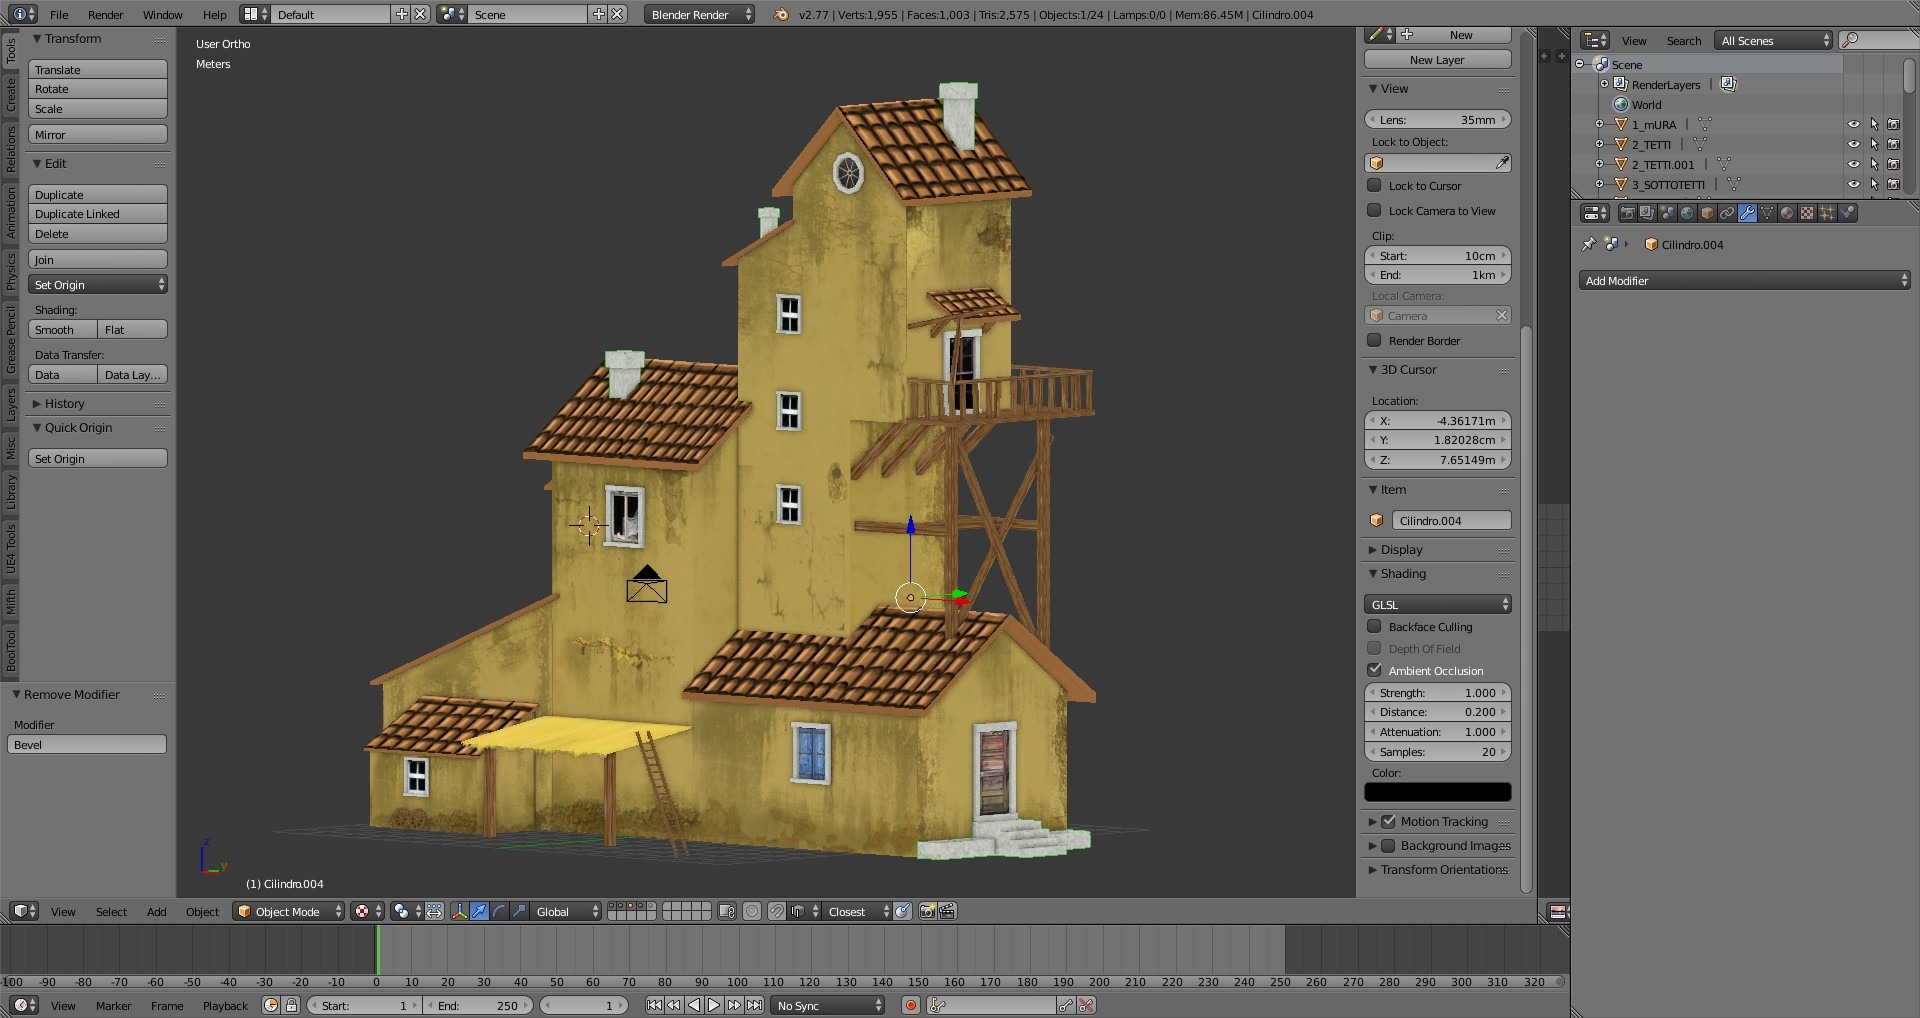Open the Render properties camera tab

pyautogui.click(x=1627, y=213)
